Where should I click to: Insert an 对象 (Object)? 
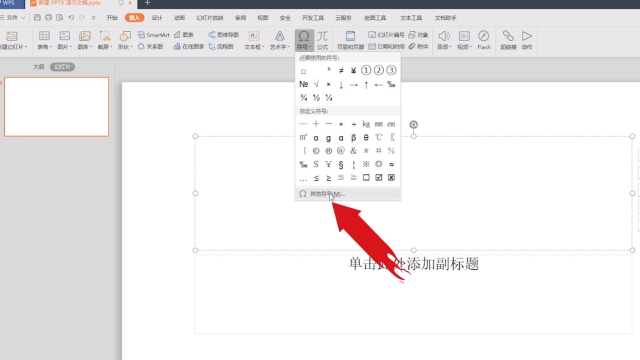click(x=418, y=35)
